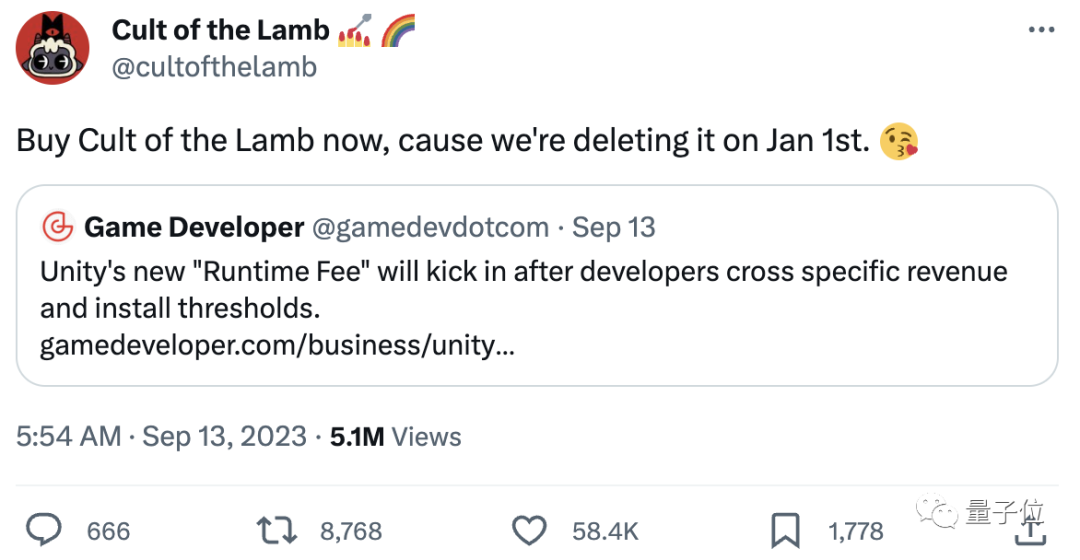Click the Cult of the Lamb display name
This screenshot has width=1080, height=560.
coord(220,30)
